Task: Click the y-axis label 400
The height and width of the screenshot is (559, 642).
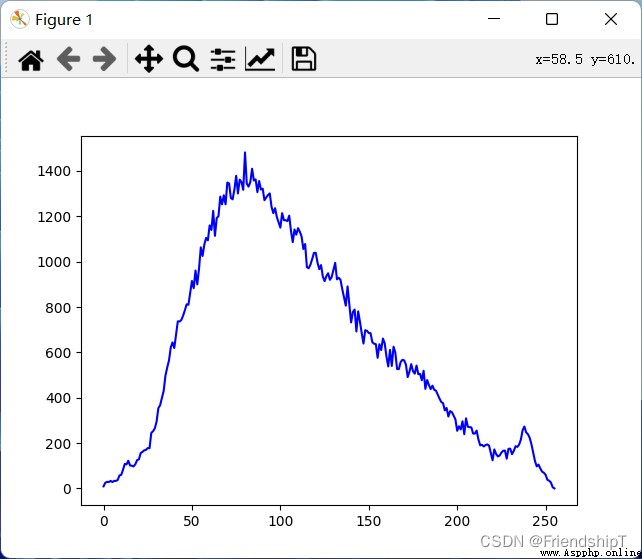Action: click(x=58, y=398)
